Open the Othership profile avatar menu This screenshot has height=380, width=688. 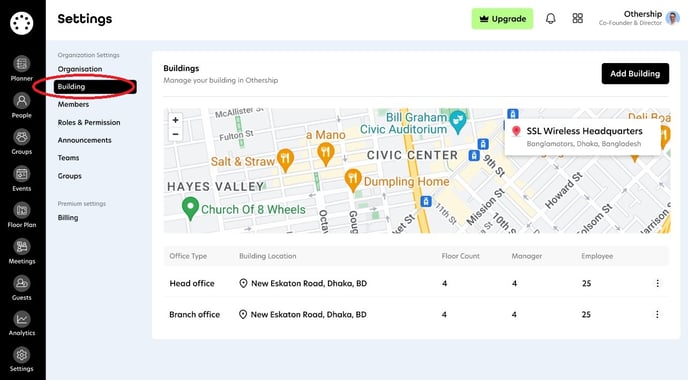coord(672,18)
